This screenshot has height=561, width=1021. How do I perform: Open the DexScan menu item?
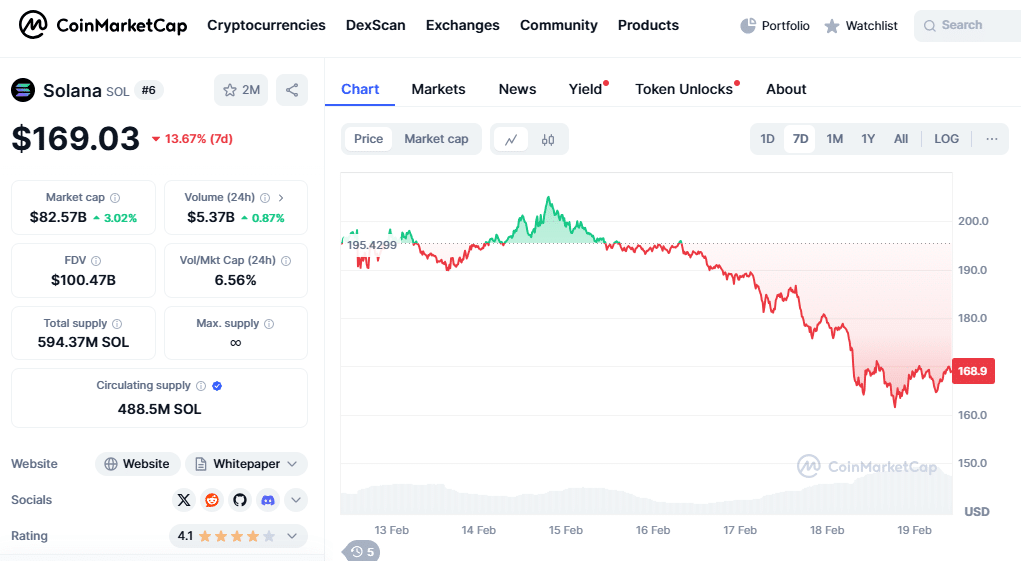376,25
